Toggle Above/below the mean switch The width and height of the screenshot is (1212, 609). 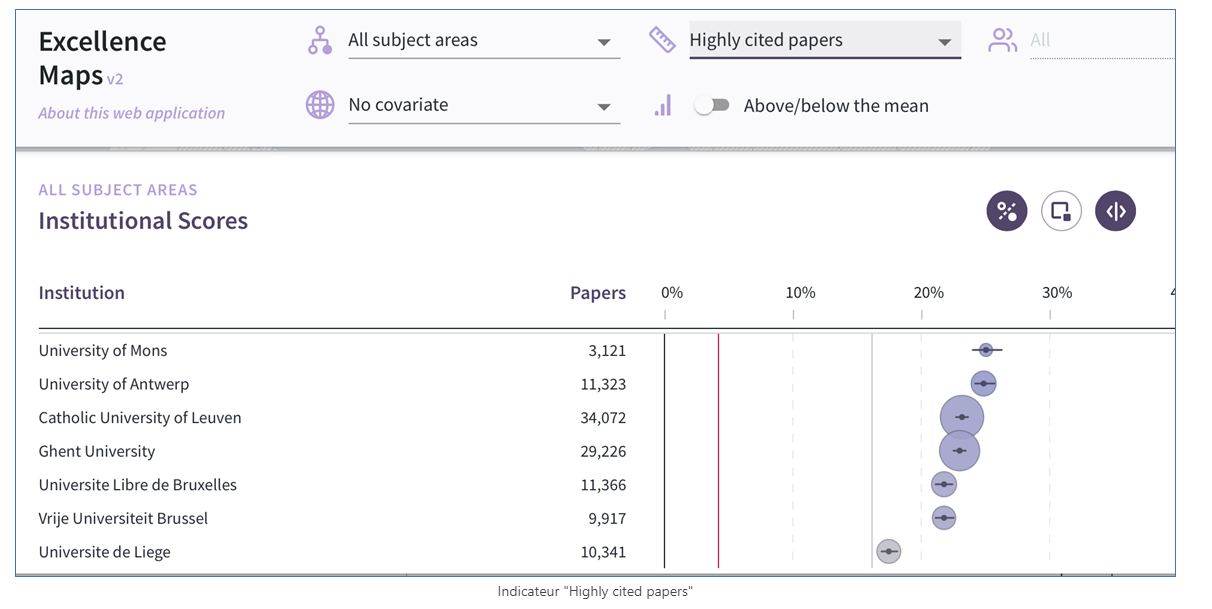pos(712,105)
